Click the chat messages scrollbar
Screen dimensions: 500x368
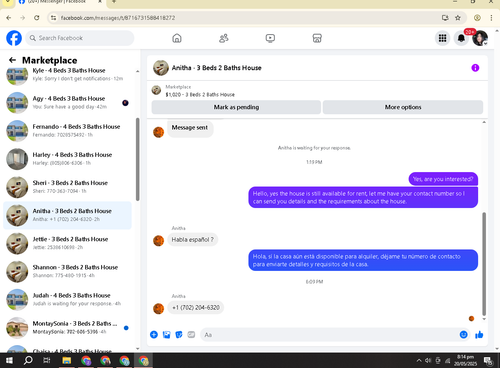pyautogui.click(x=484, y=263)
